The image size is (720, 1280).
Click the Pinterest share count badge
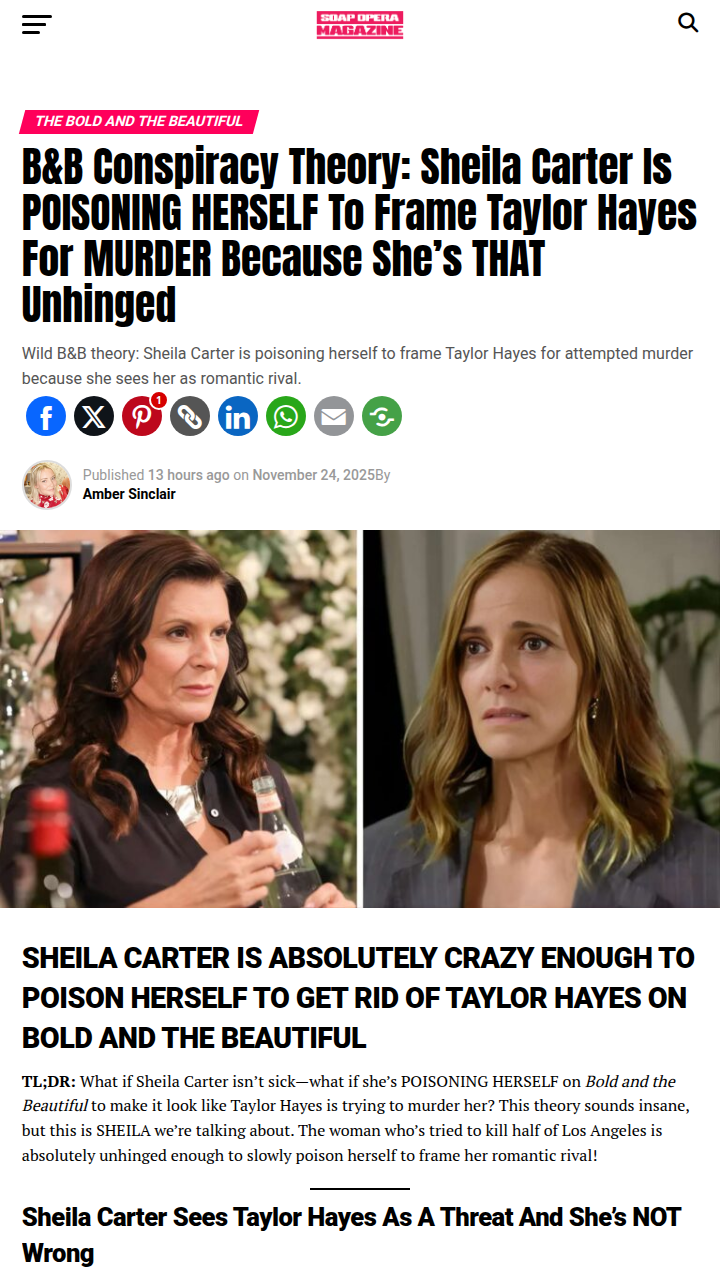pyautogui.click(x=159, y=400)
